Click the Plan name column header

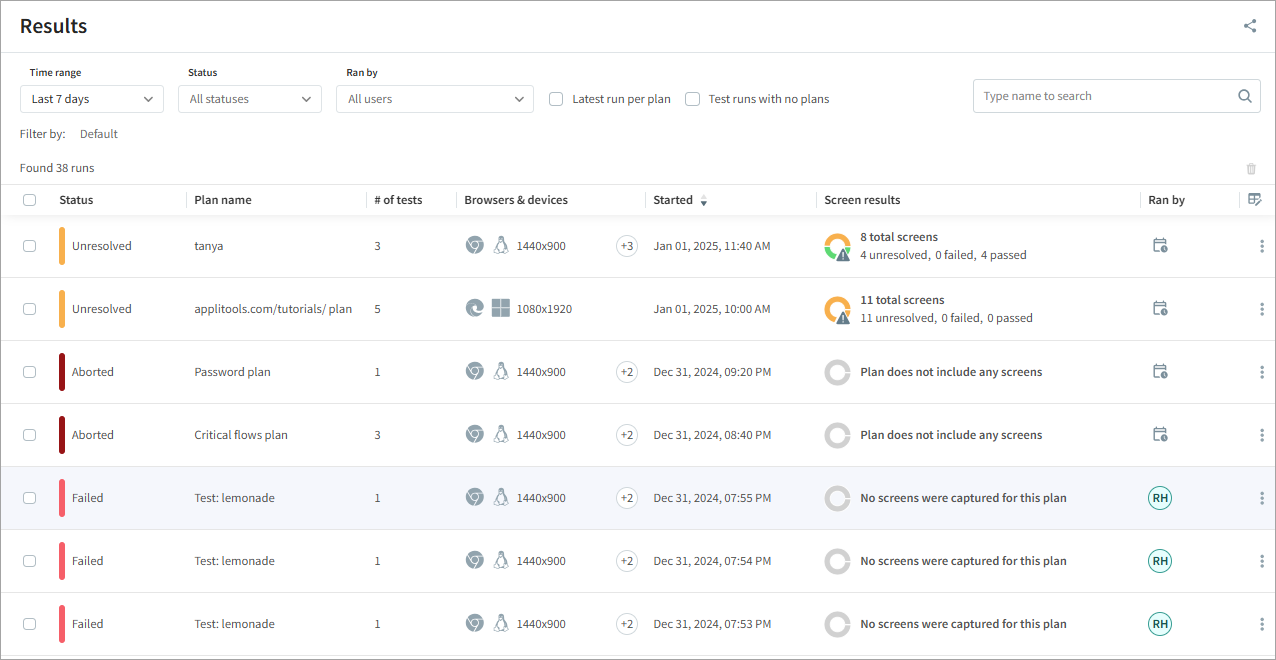pos(223,200)
